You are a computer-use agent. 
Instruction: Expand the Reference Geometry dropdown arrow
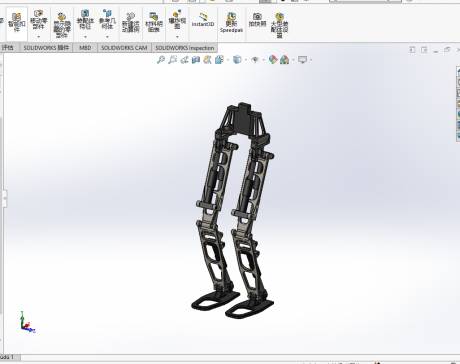pyautogui.click(x=107, y=37)
